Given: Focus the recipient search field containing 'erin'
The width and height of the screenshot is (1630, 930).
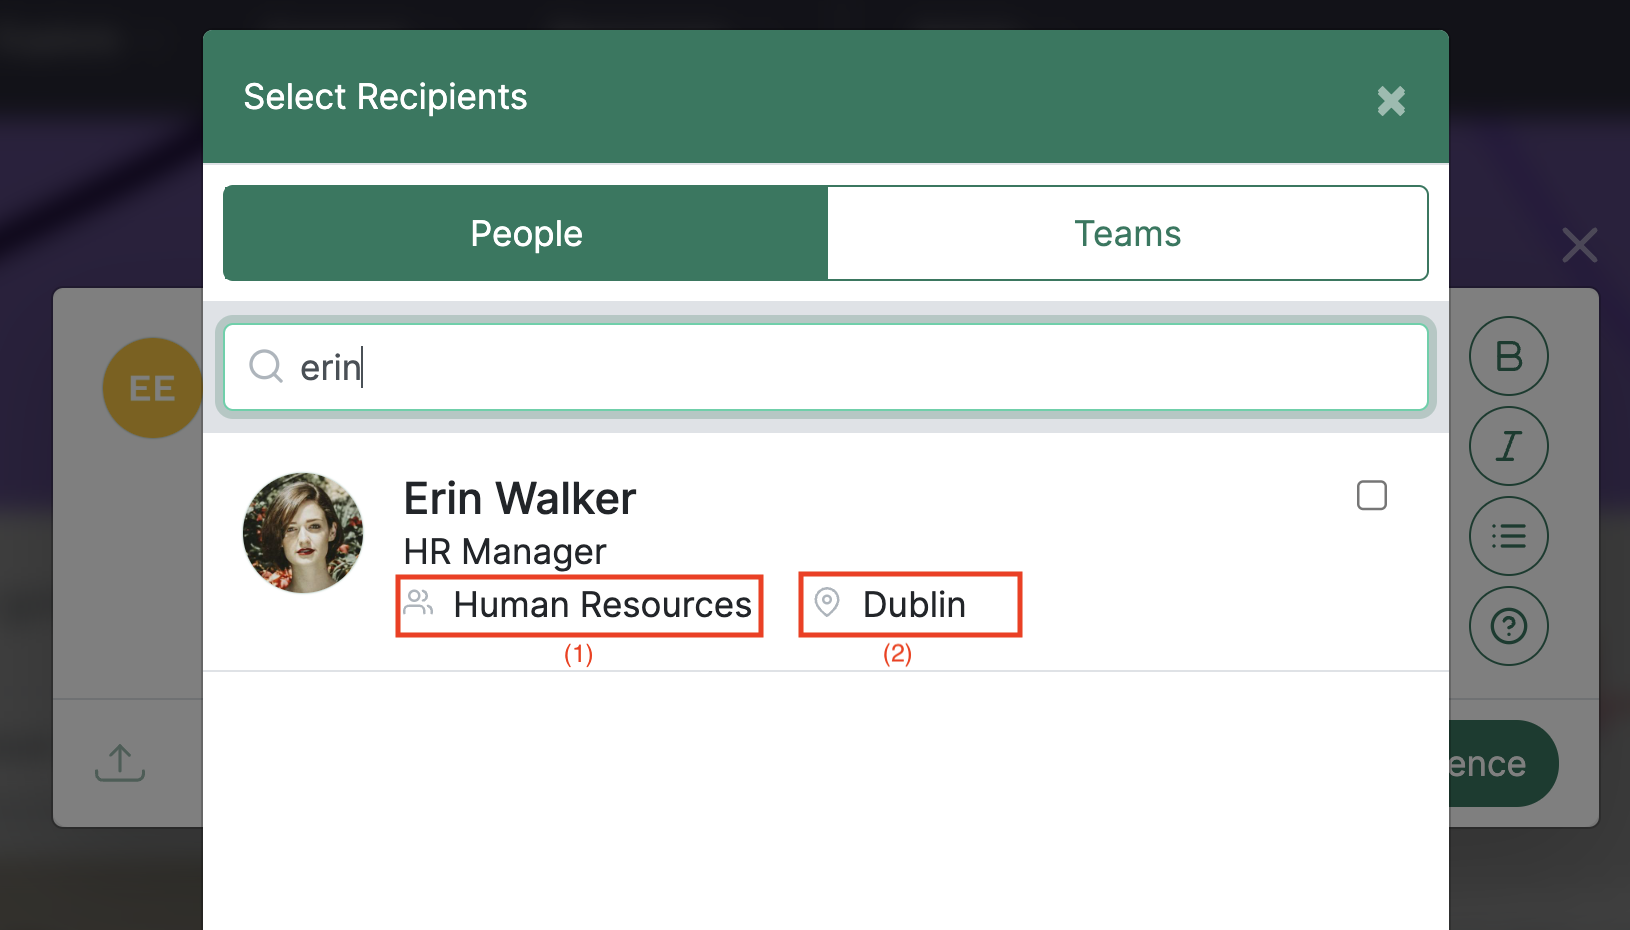Looking at the screenshot, I should [x=826, y=367].
